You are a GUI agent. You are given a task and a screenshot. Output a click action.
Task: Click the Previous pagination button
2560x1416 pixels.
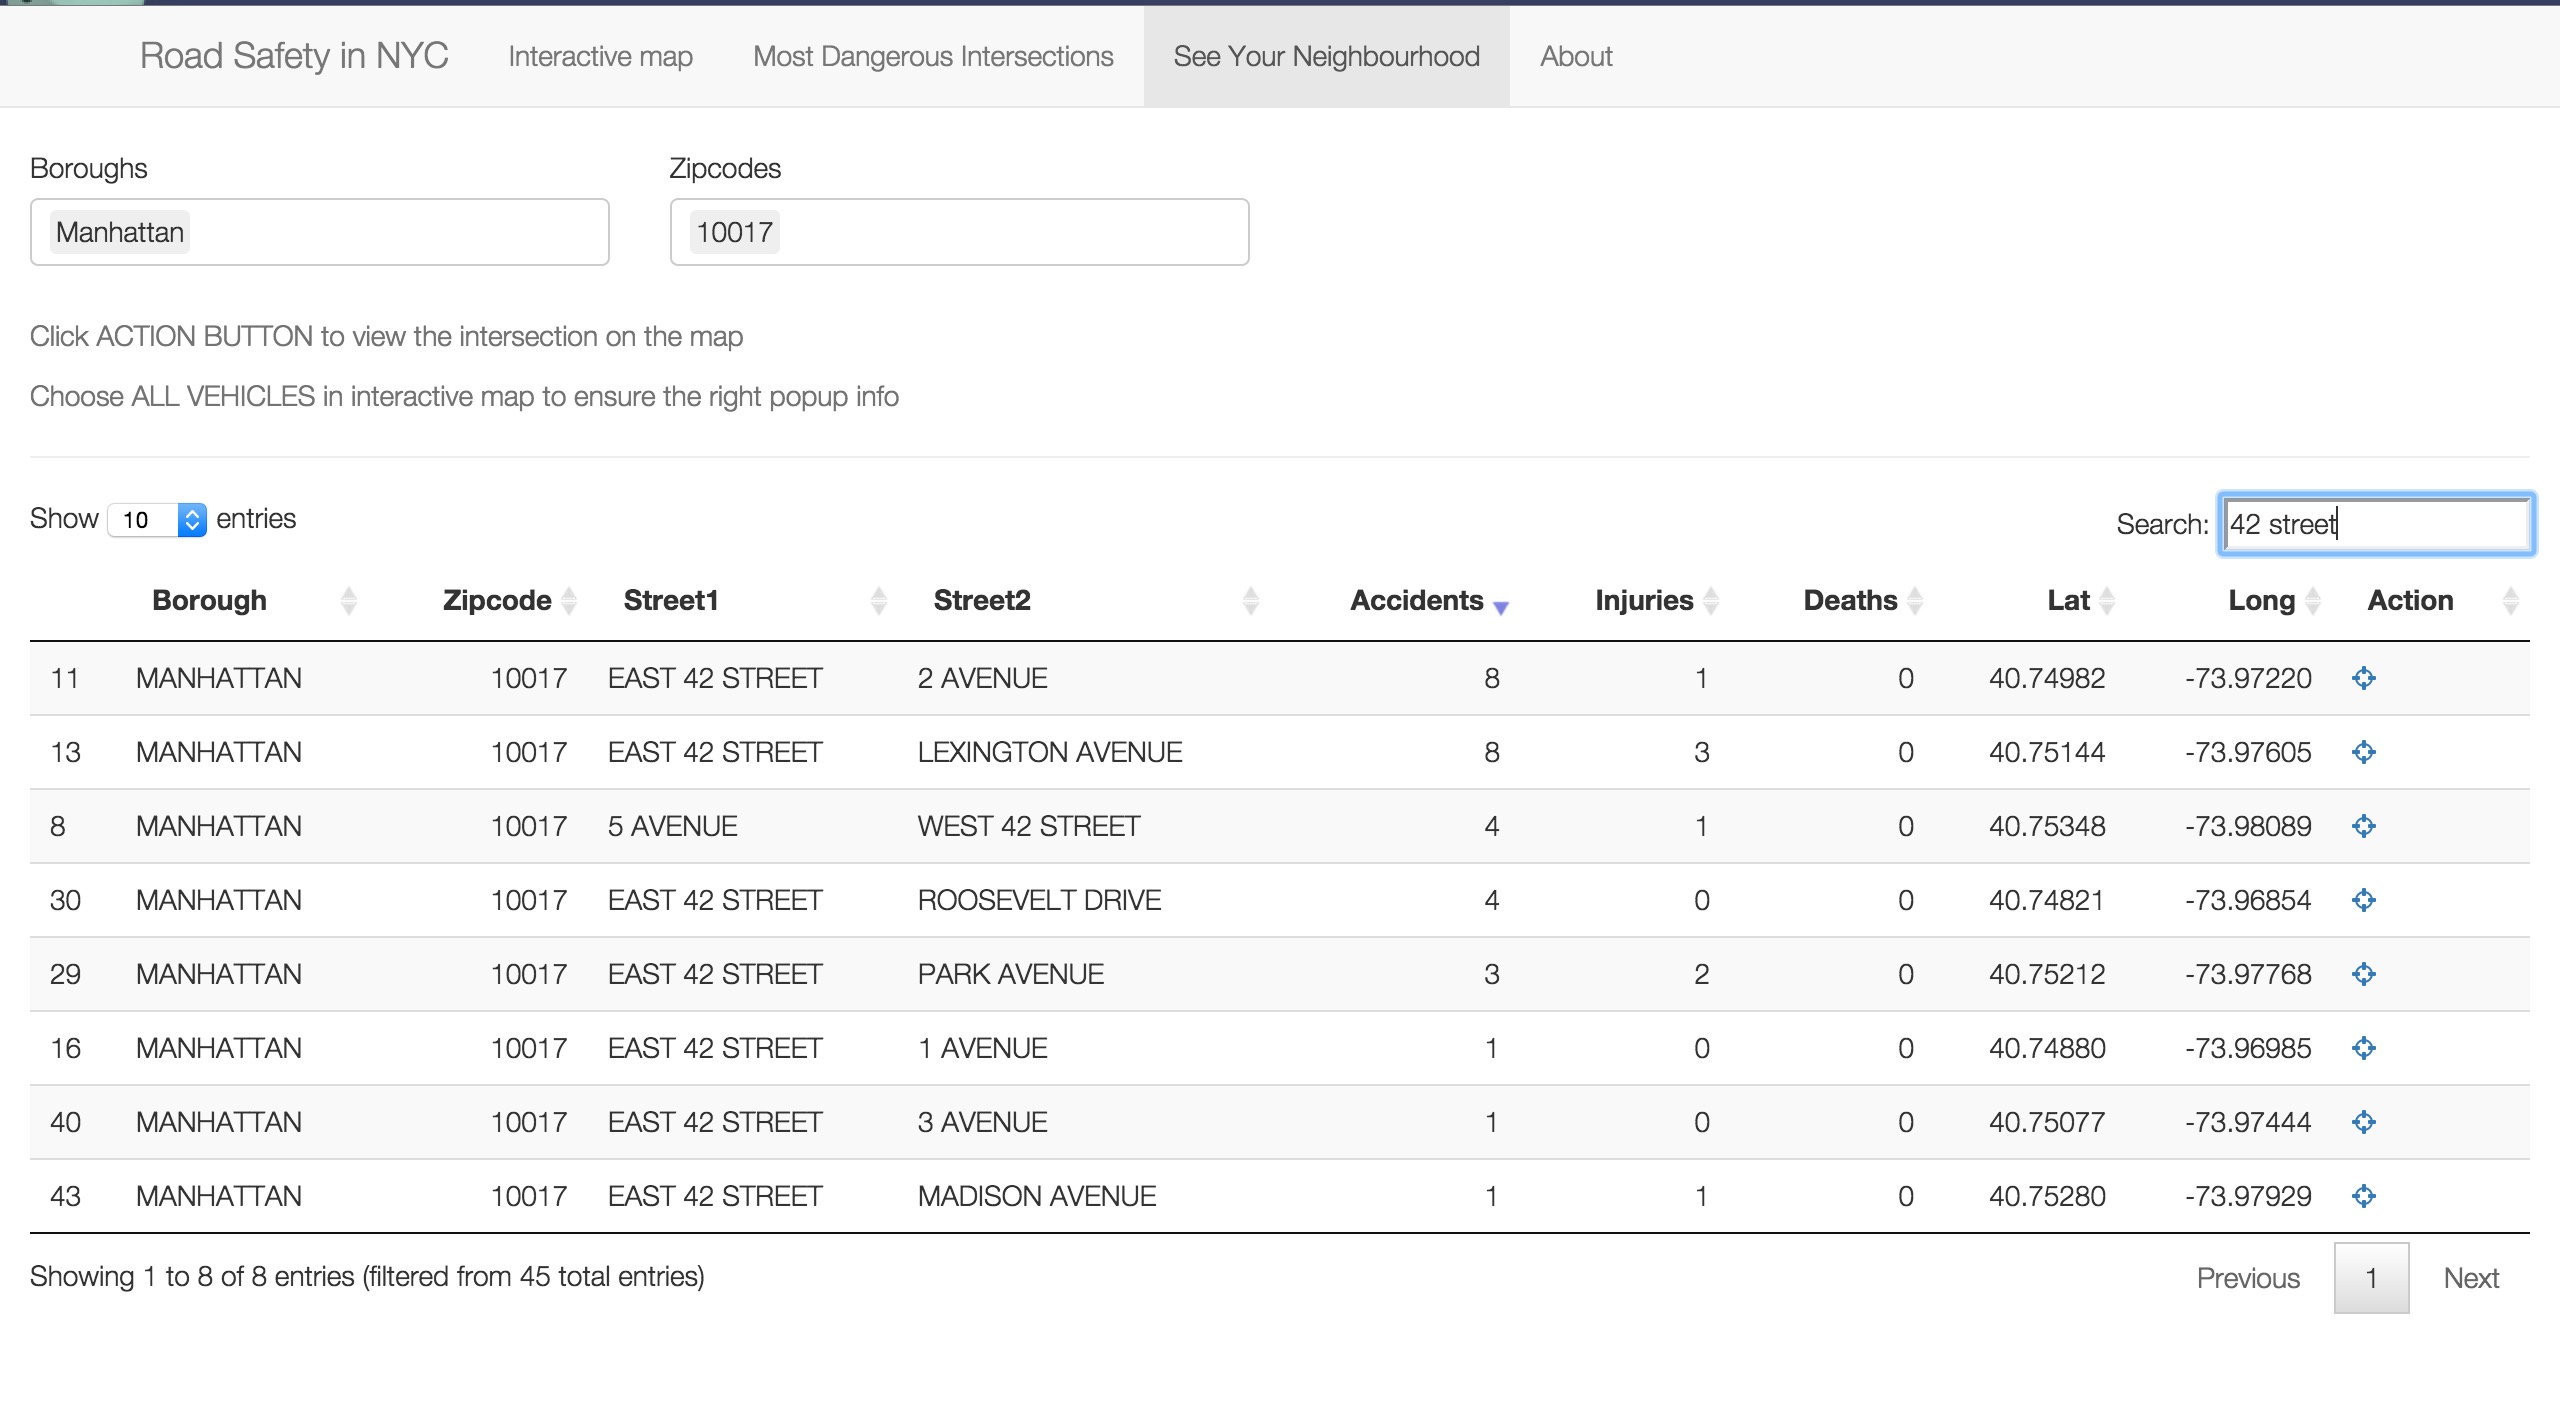pyautogui.click(x=2248, y=1278)
